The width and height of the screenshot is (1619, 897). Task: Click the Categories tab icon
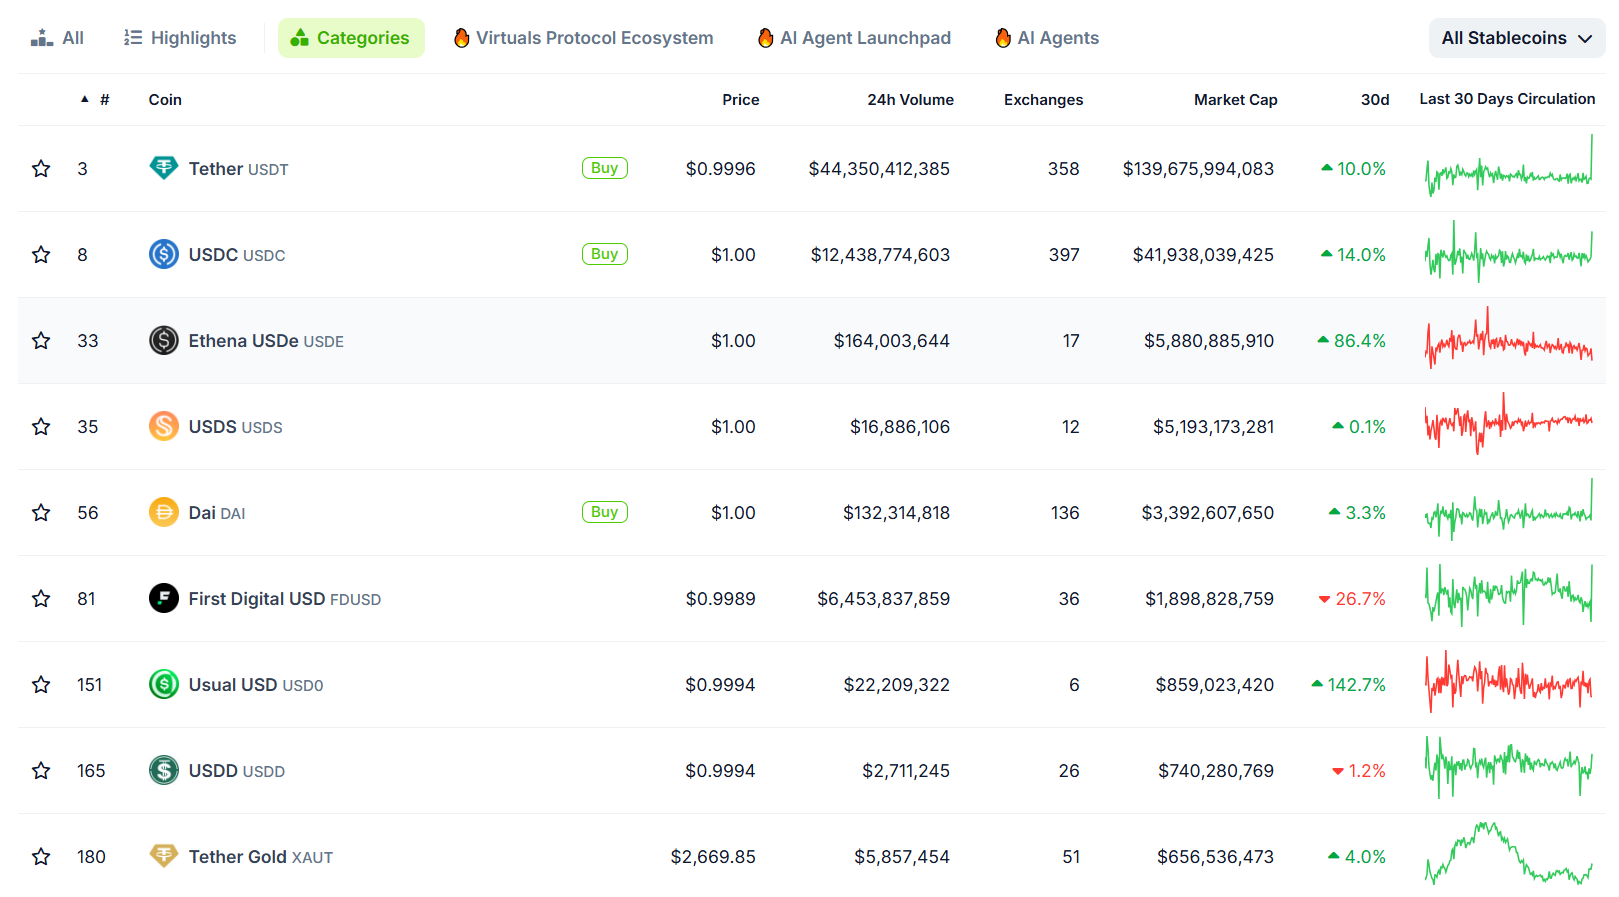[x=299, y=38]
